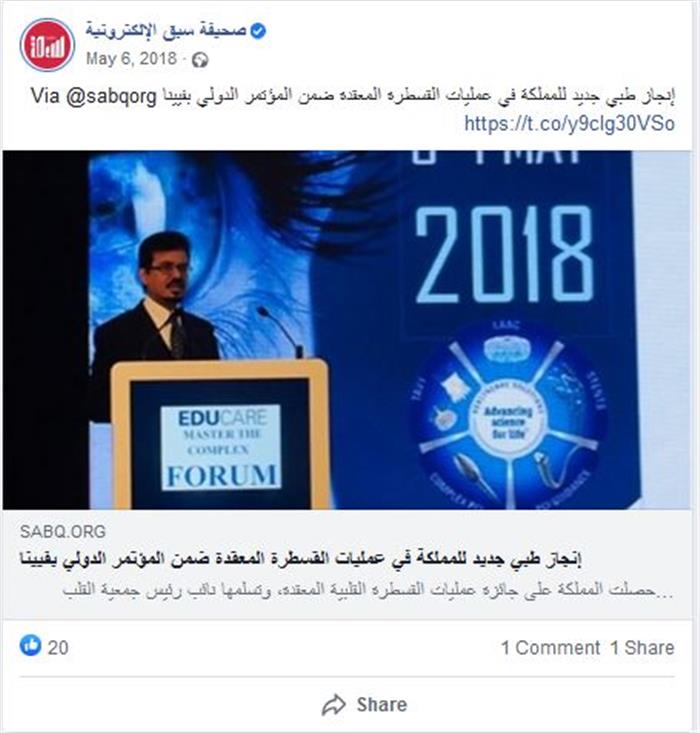The image size is (700, 733).
Task: Open the article preview image
Action: tap(346, 330)
